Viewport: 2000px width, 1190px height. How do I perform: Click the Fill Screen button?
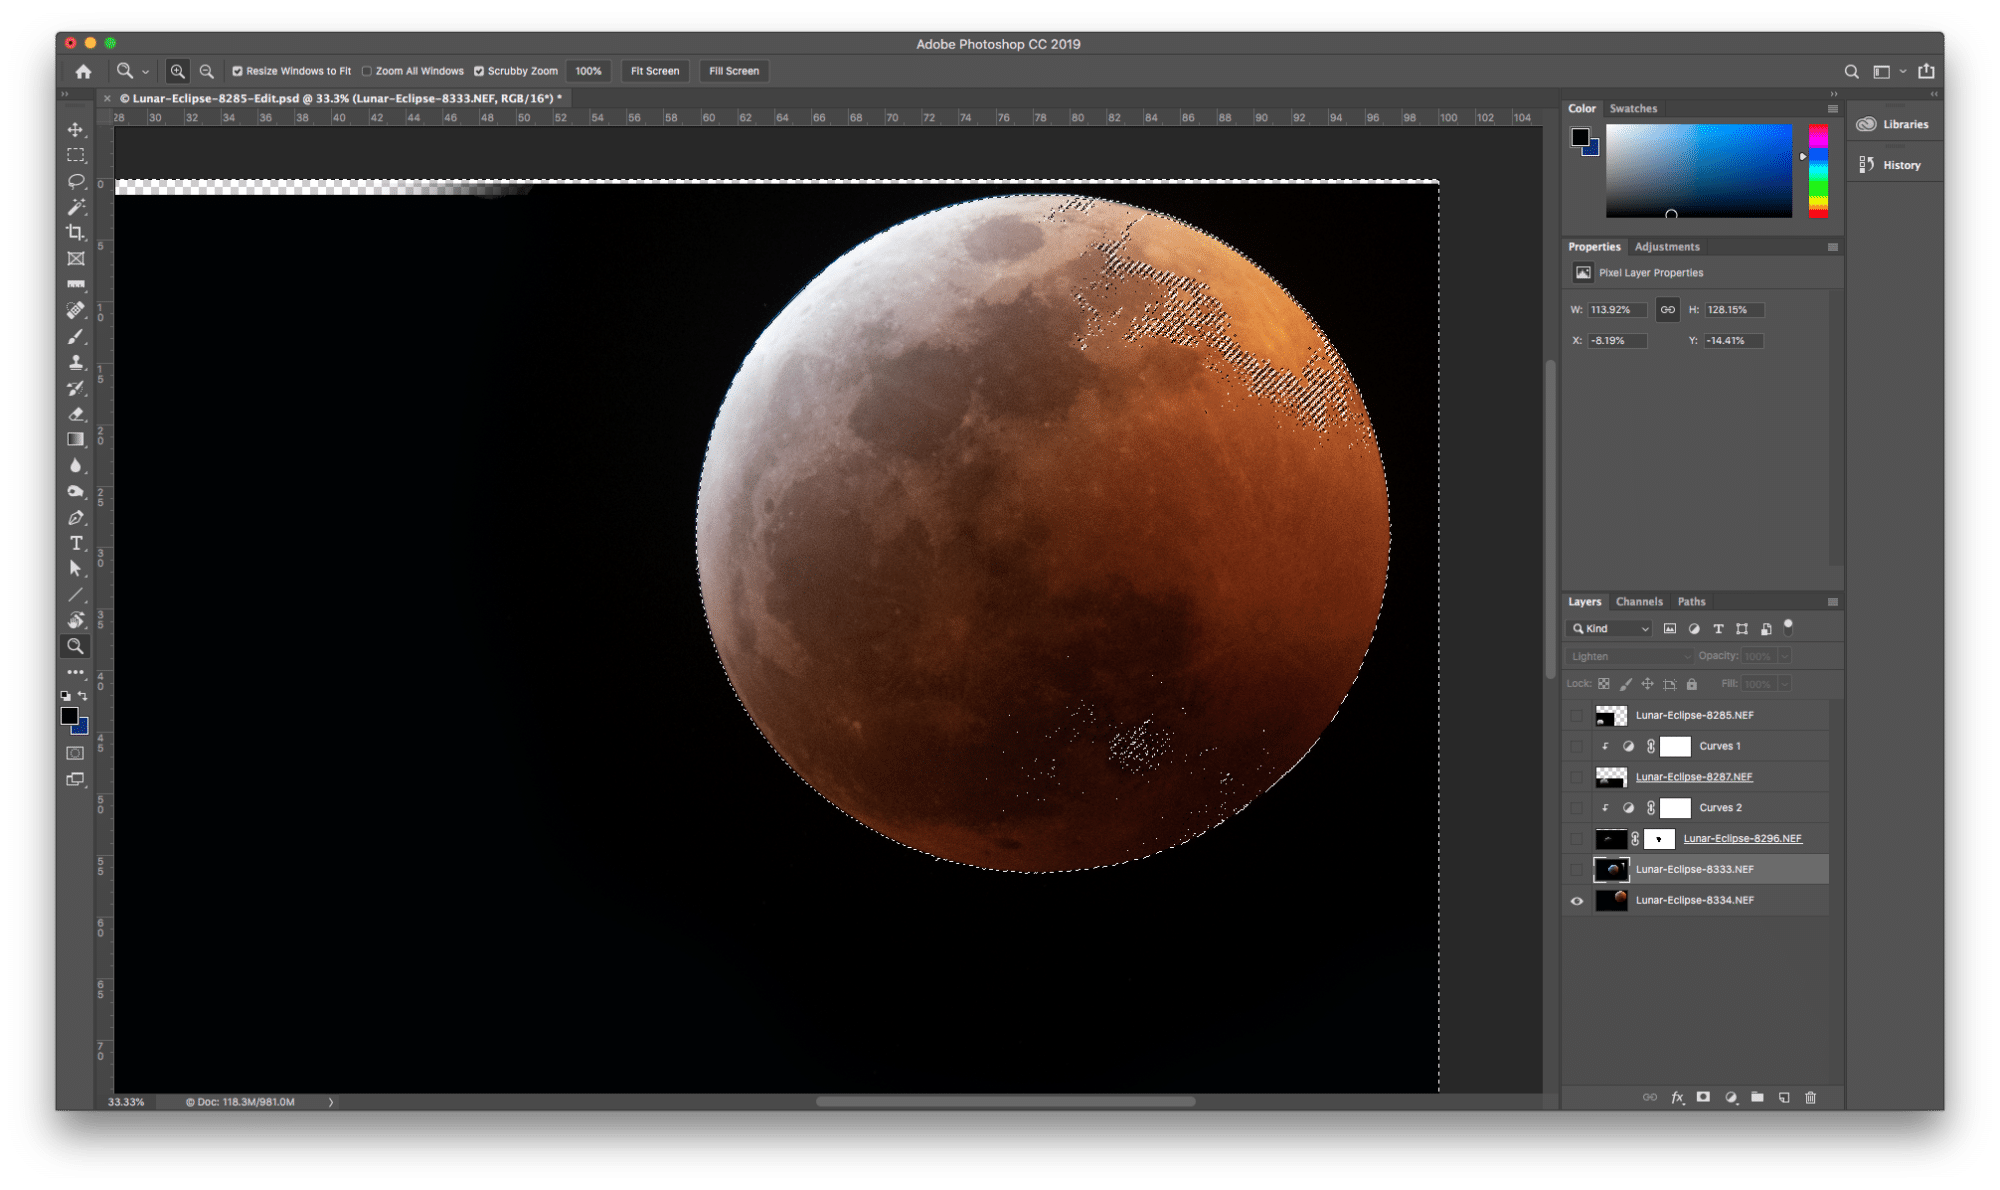[x=734, y=72]
